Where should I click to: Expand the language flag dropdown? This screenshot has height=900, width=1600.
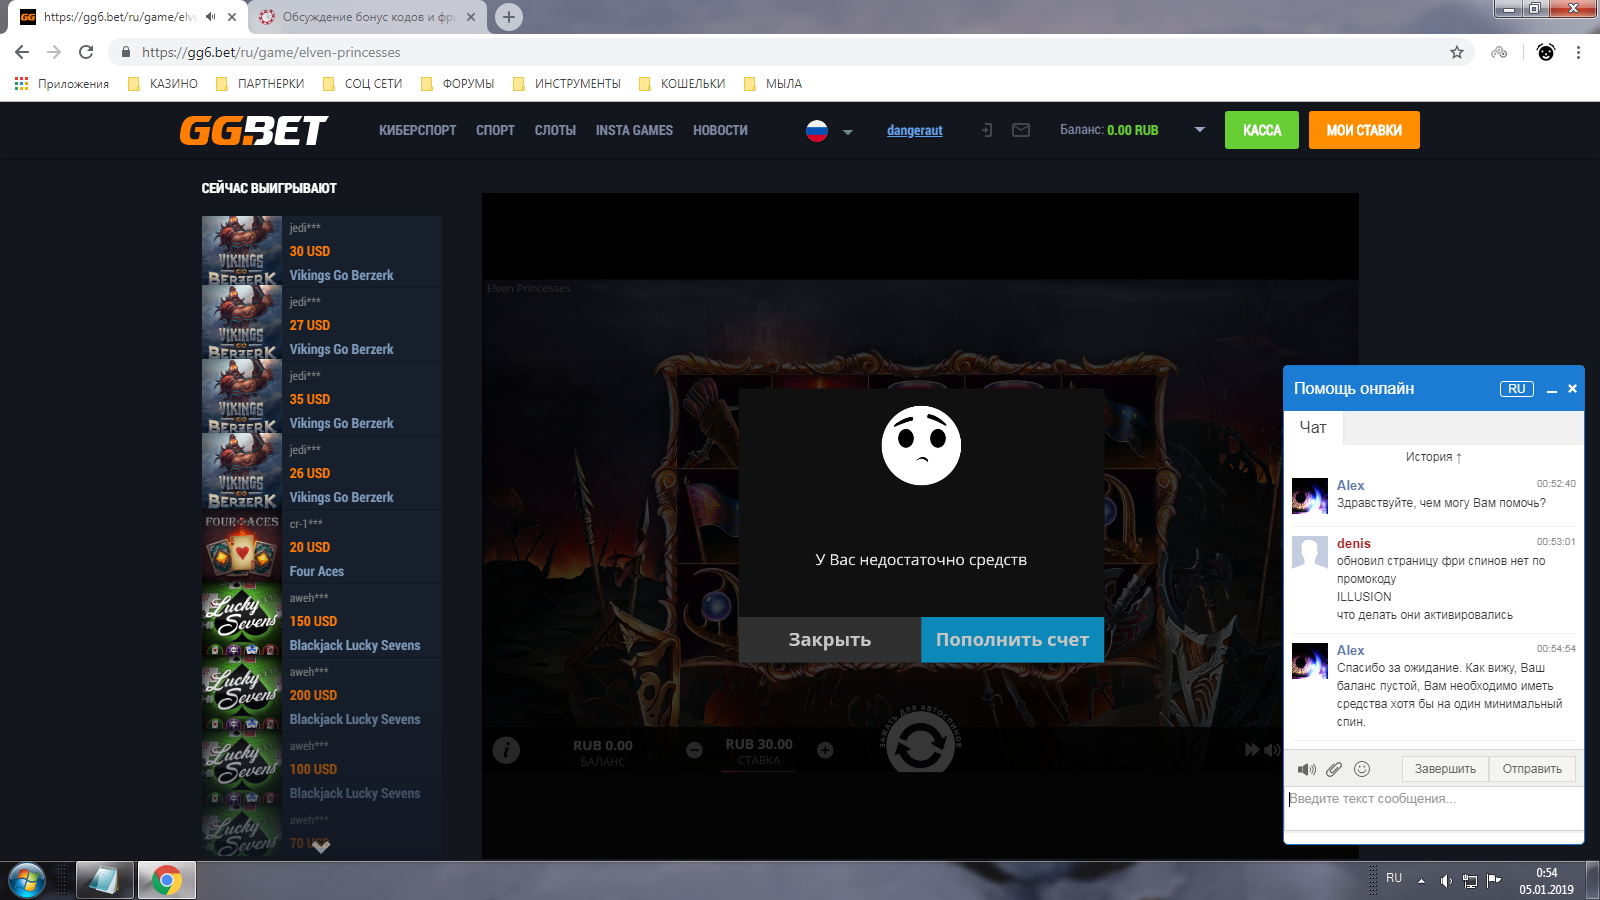(847, 131)
